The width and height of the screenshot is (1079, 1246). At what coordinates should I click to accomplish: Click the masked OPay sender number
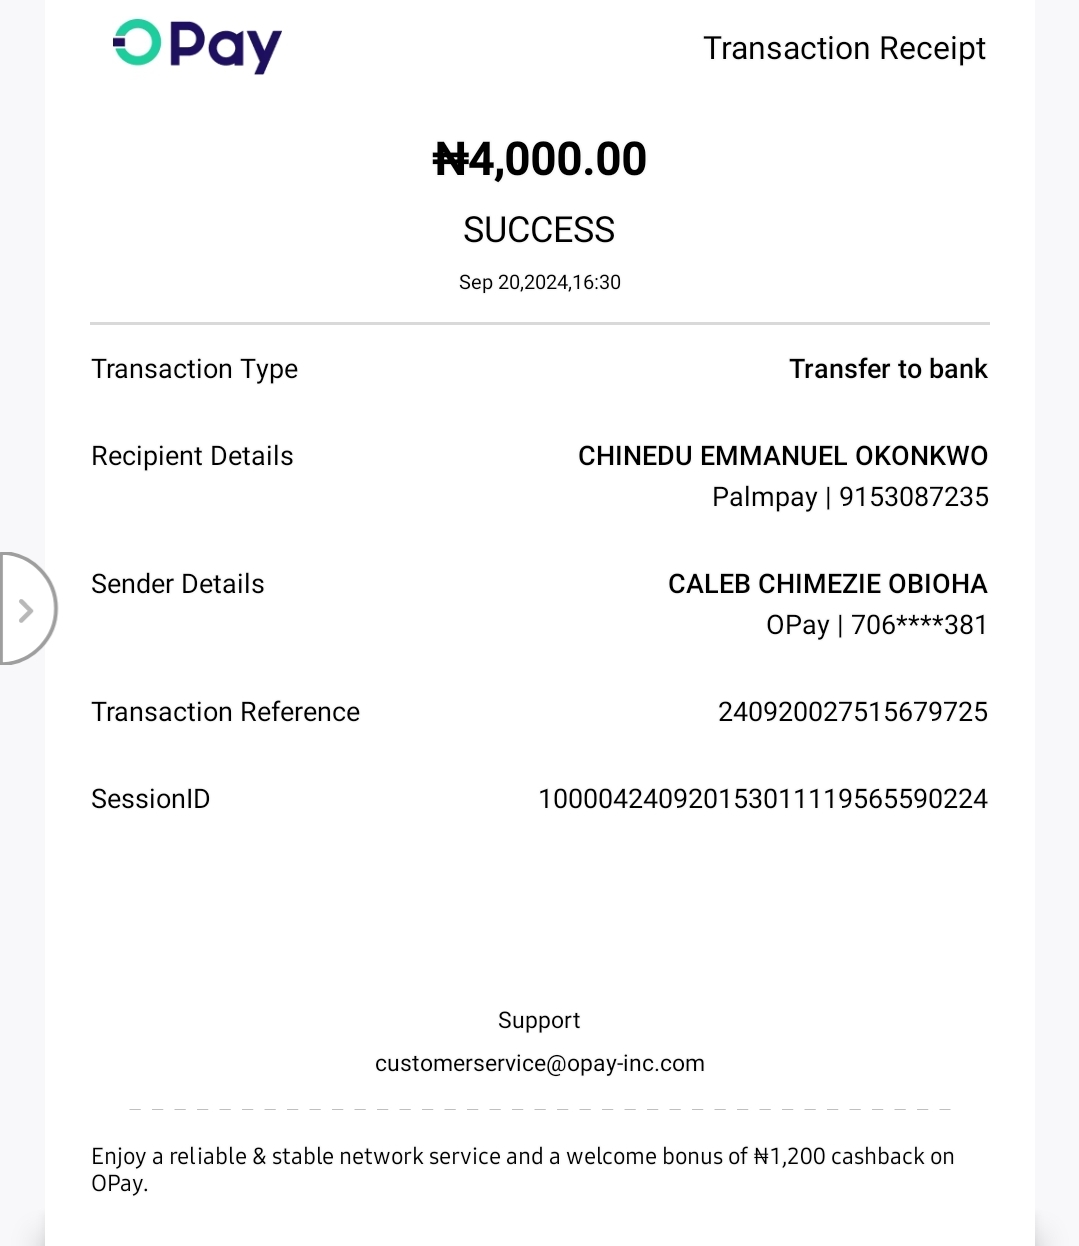(918, 625)
